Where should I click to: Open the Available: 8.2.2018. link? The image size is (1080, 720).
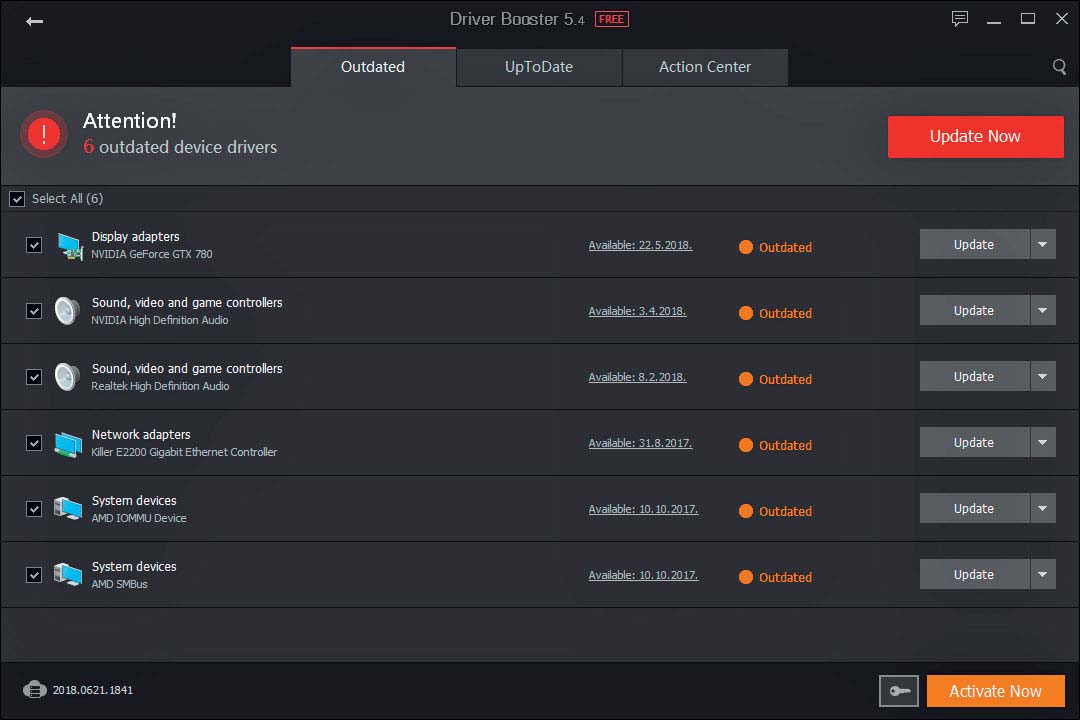(x=637, y=378)
